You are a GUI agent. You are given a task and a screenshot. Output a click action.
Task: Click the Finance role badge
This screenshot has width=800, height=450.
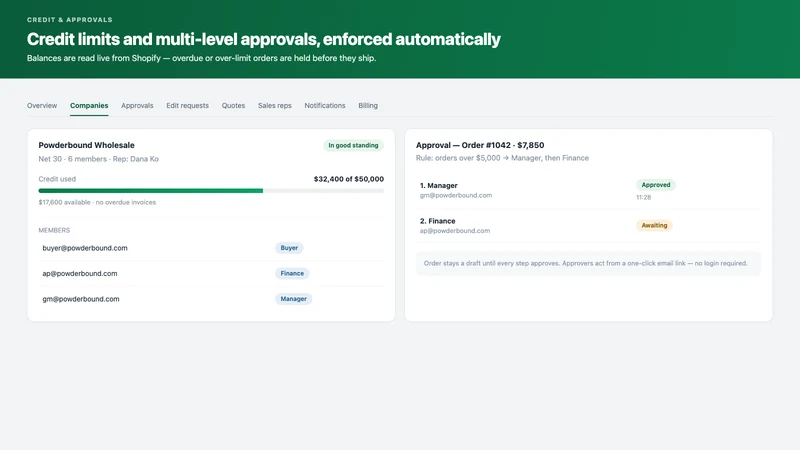292,273
